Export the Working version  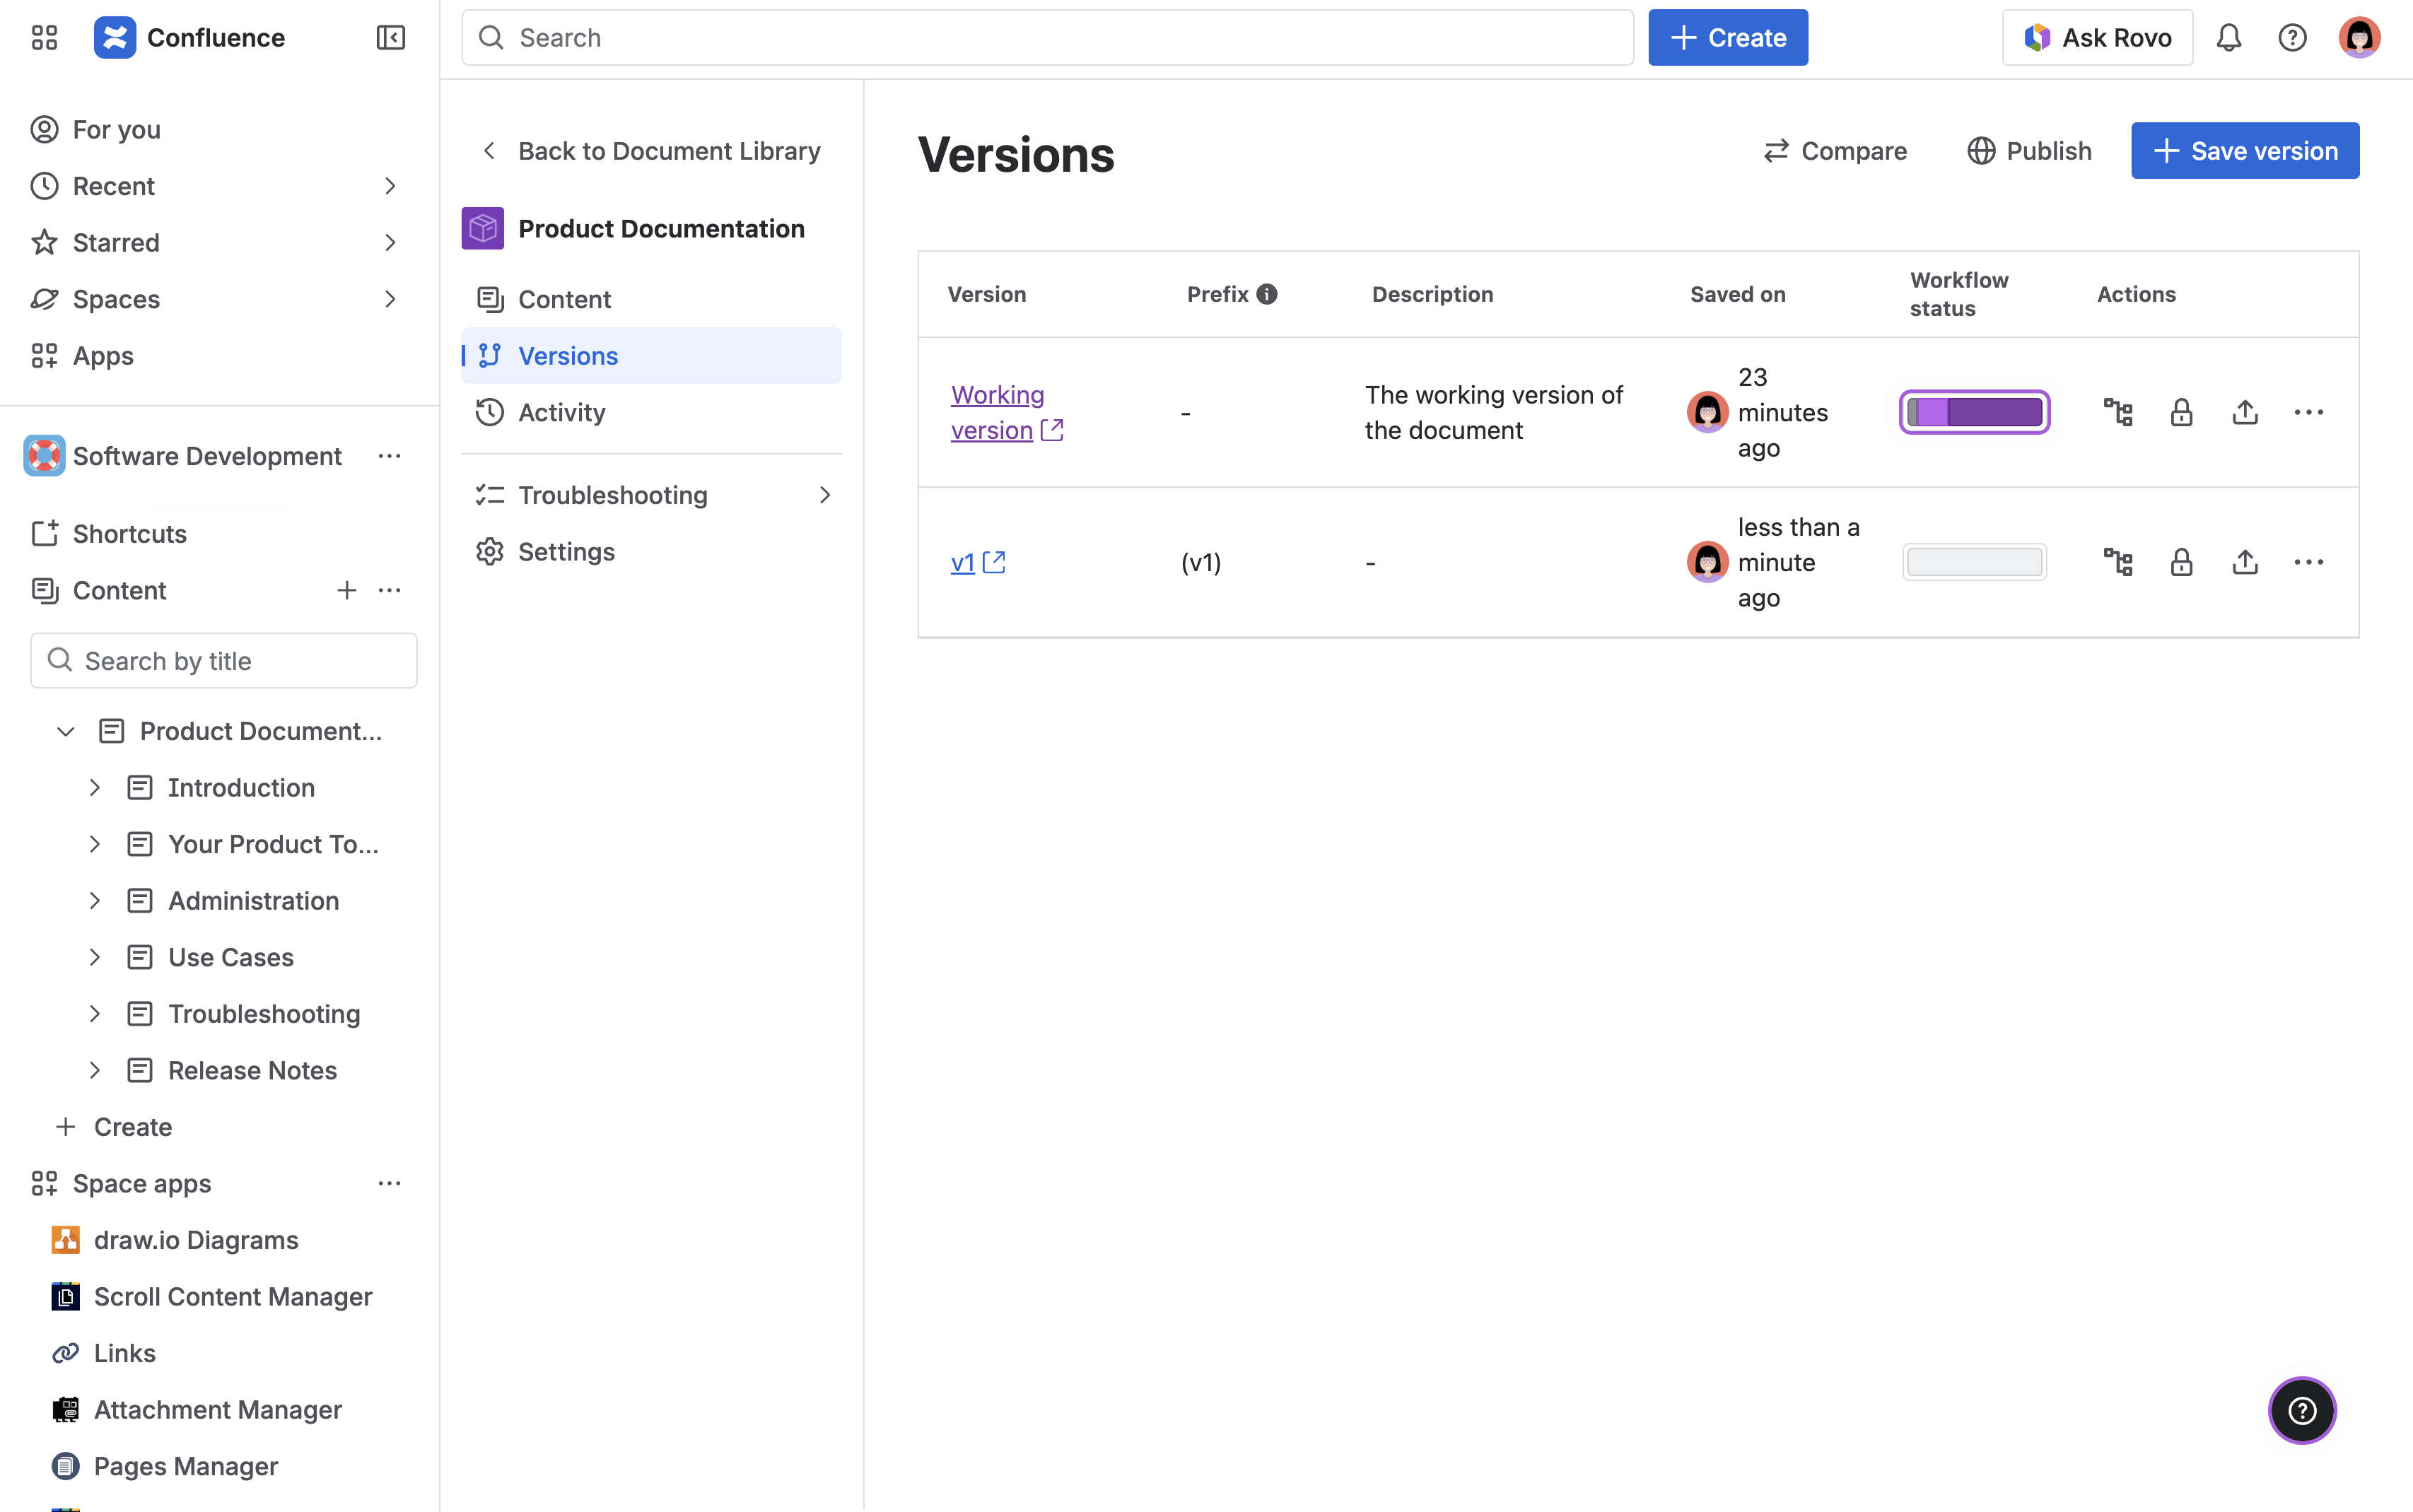pyautogui.click(x=2245, y=411)
